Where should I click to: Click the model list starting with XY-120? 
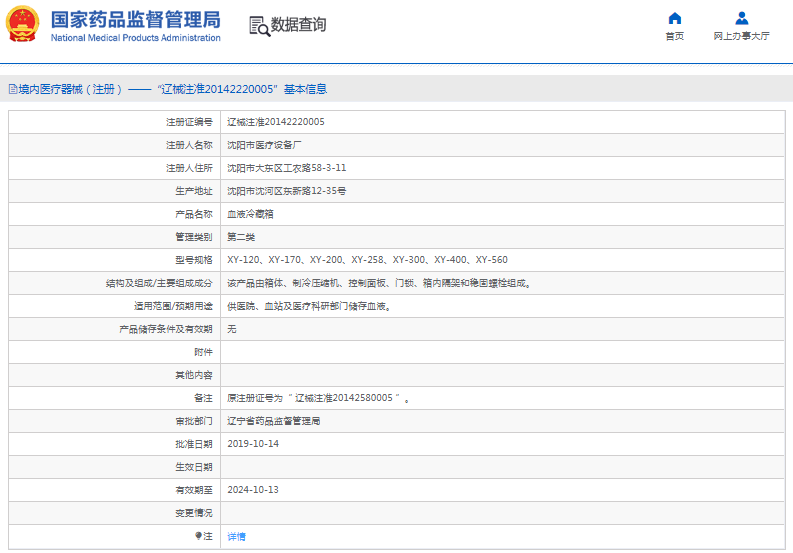[367, 259]
